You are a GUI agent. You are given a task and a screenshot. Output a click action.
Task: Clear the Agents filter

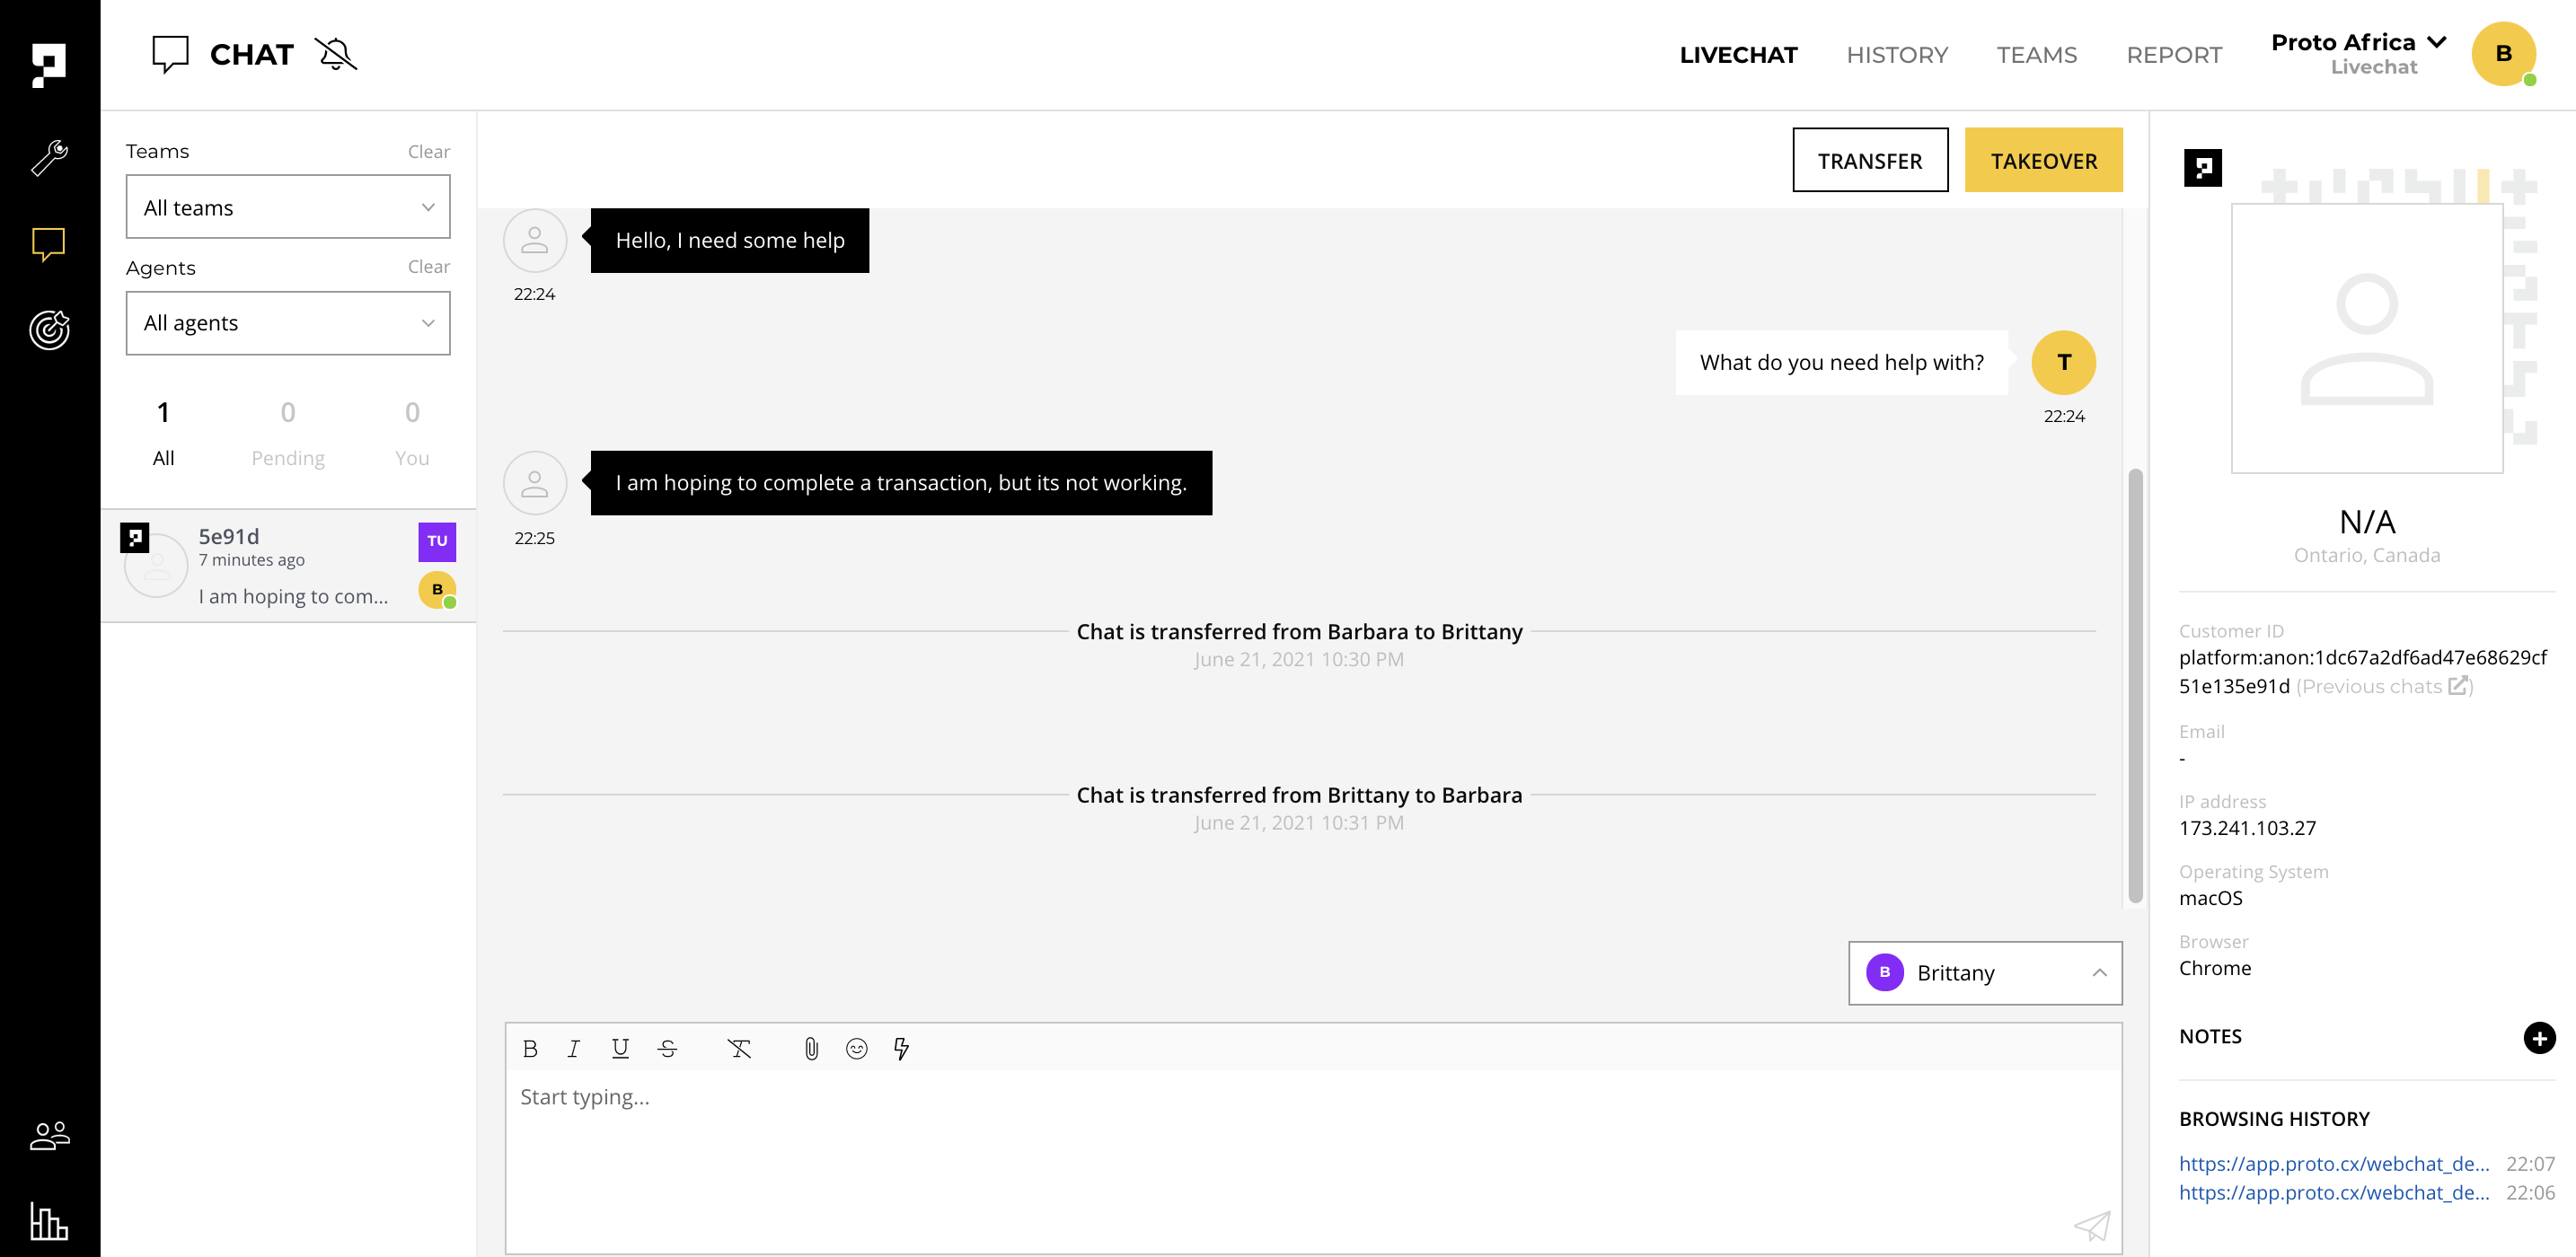click(428, 267)
